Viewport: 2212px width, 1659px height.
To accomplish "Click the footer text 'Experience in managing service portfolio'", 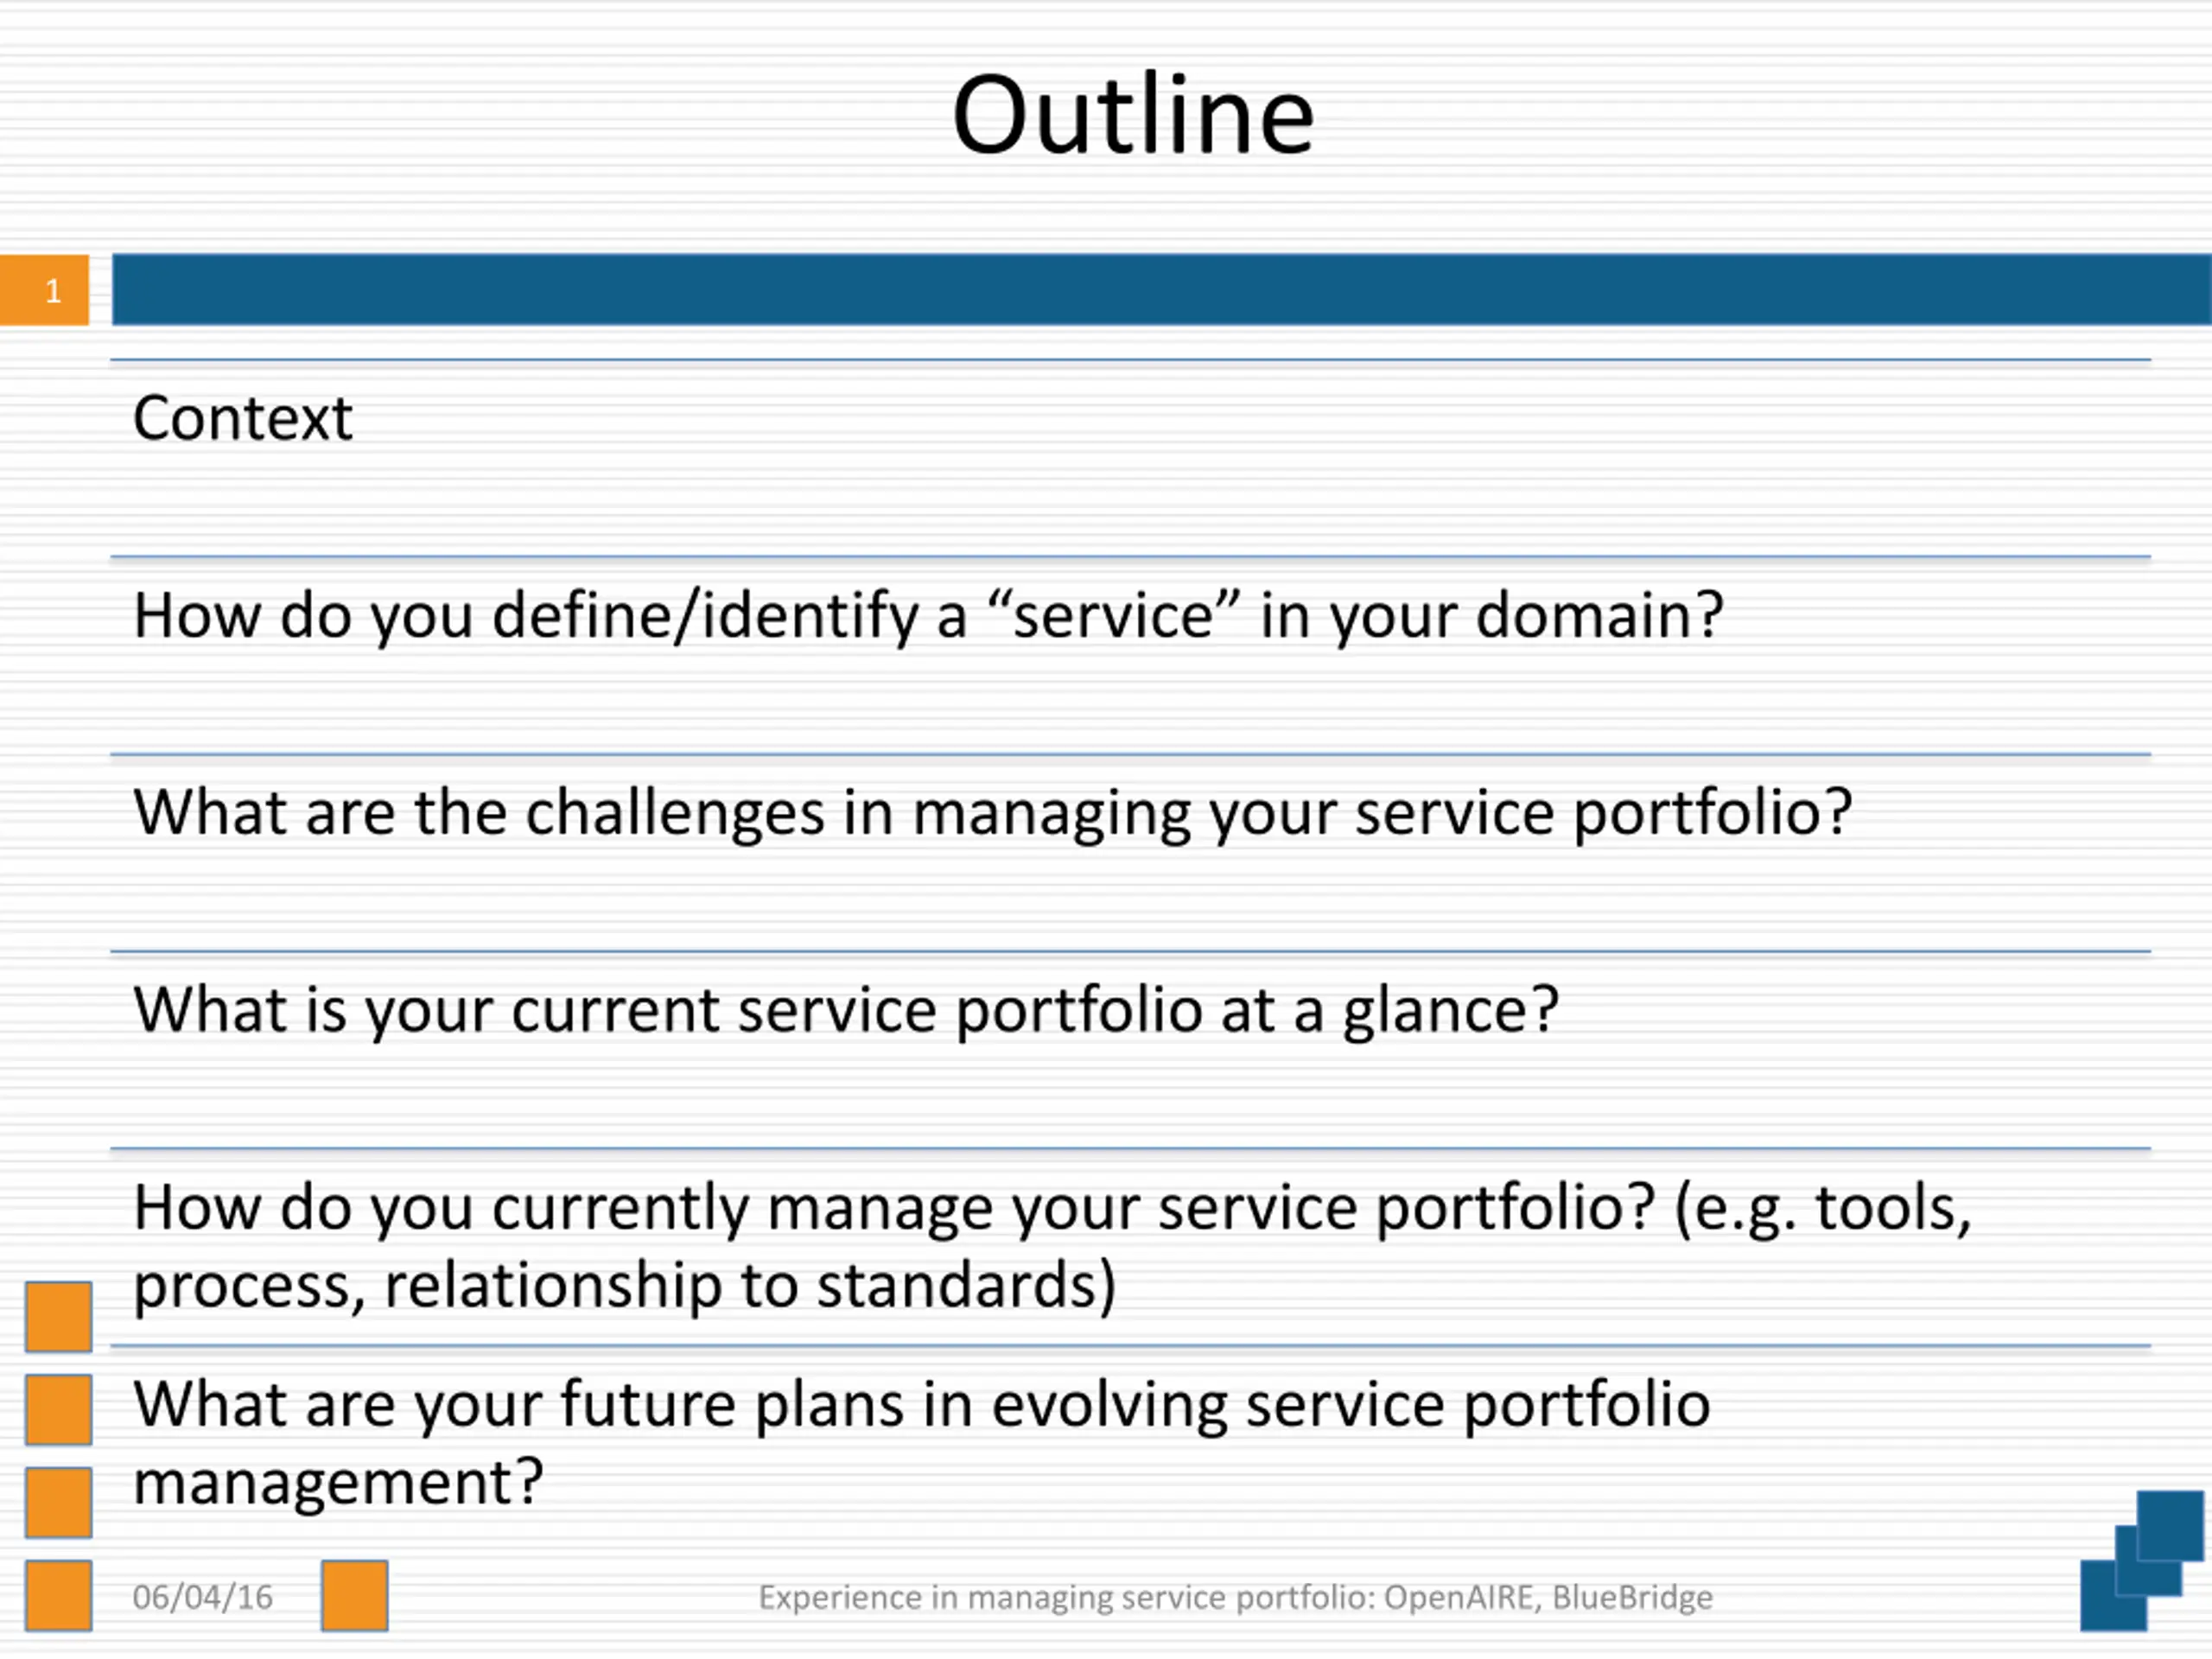I will [1067, 1598].
